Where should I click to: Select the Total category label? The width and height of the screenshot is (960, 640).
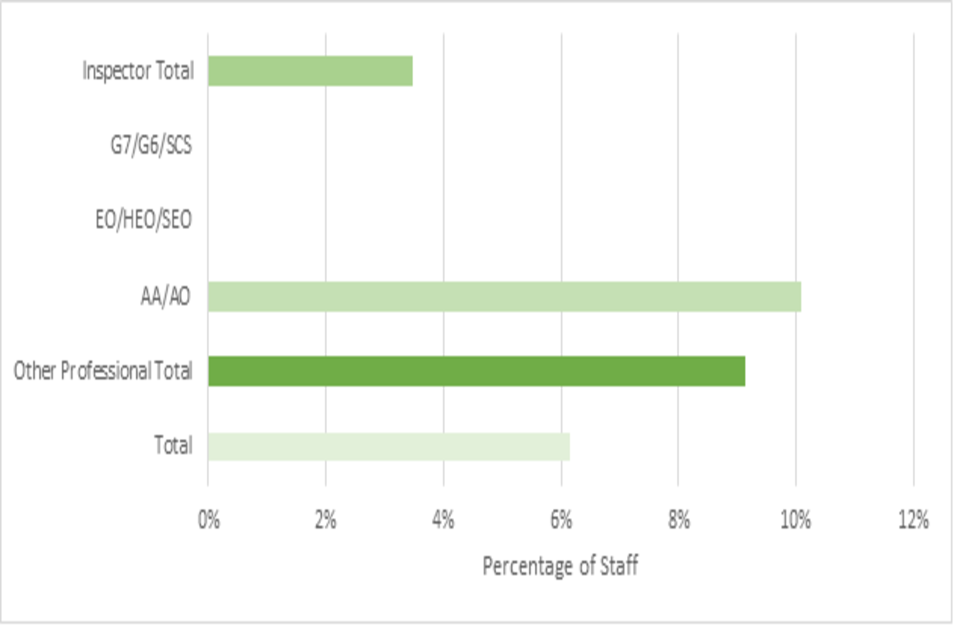click(173, 446)
